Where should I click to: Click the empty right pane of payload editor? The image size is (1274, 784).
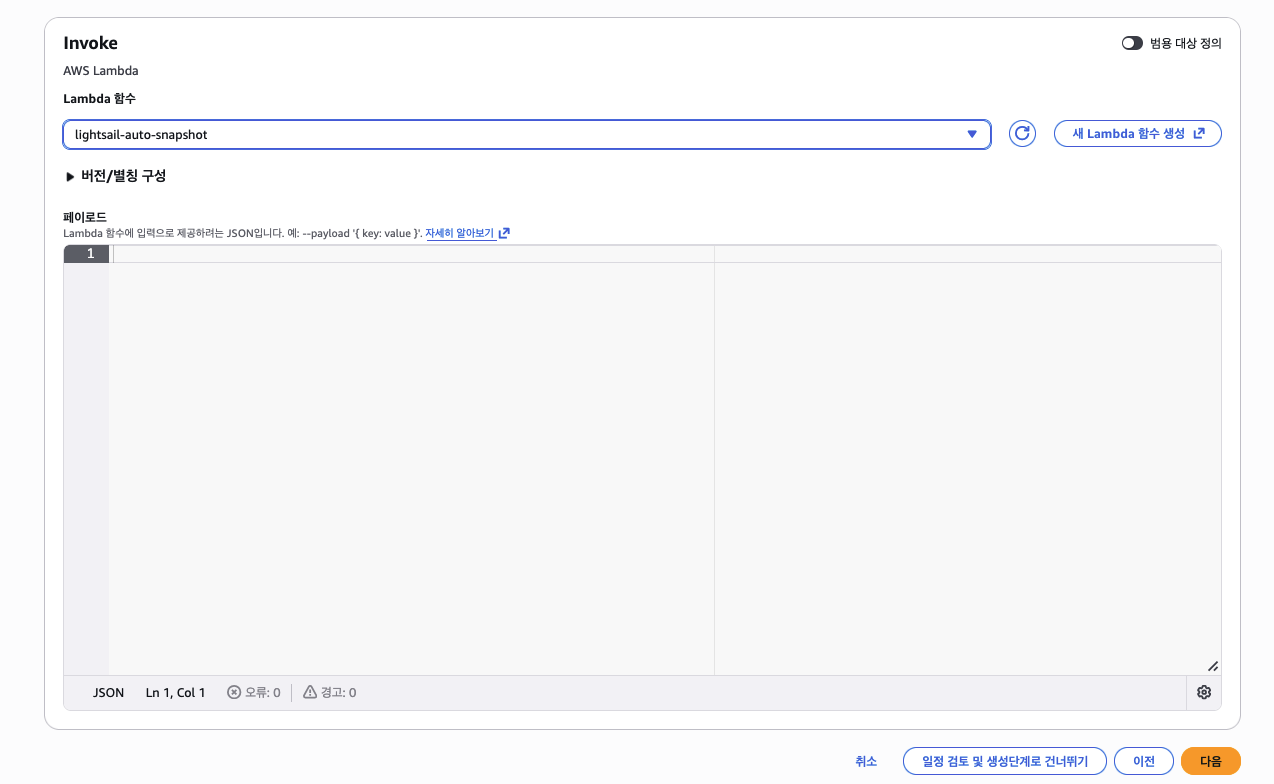click(x=966, y=460)
